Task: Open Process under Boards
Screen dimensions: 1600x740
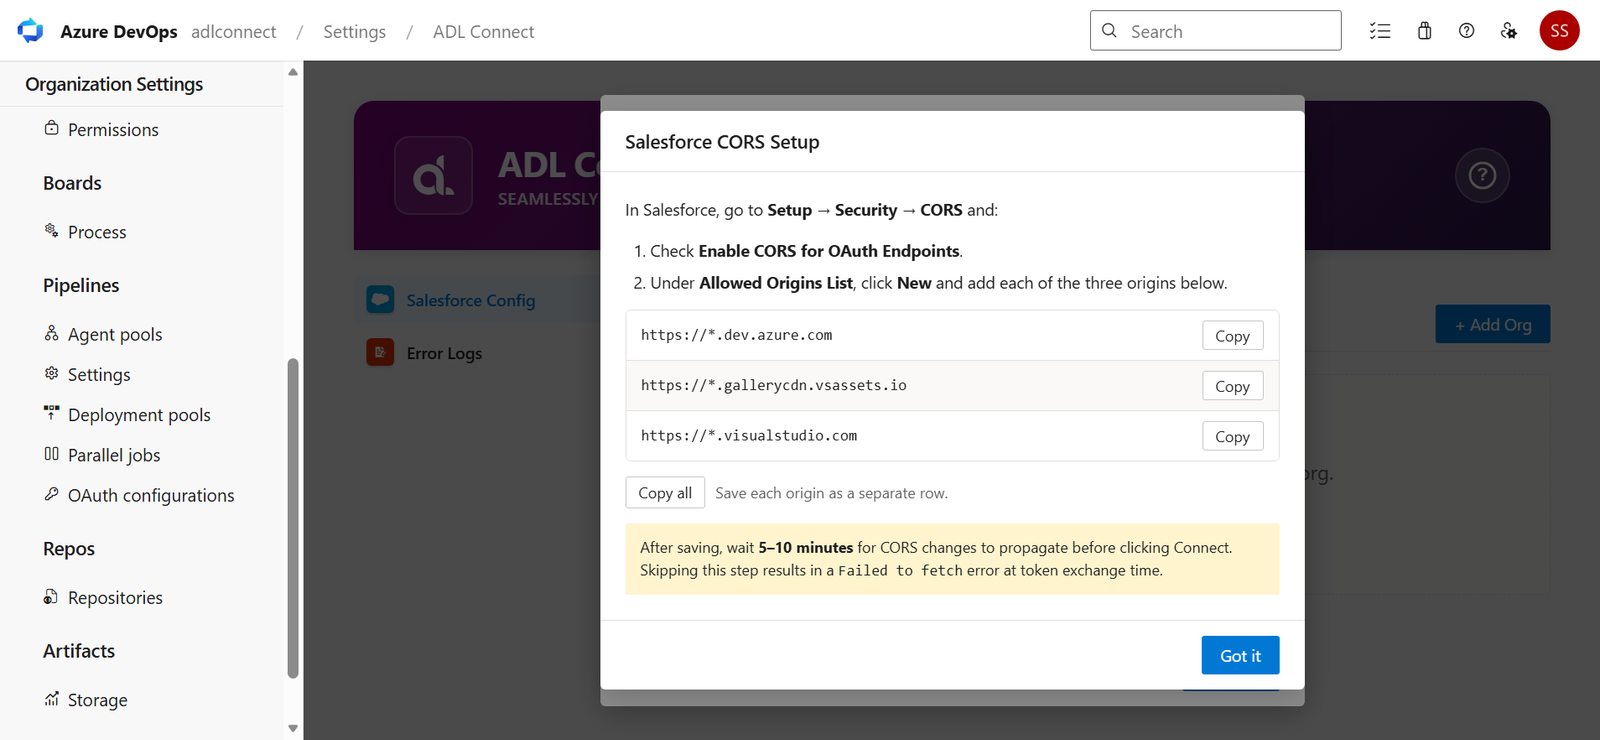Action: click(97, 232)
